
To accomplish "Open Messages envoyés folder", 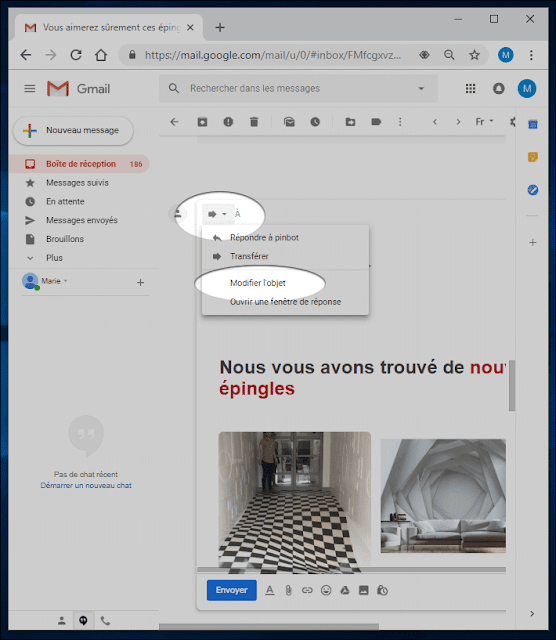I will (x=79, y=220).
